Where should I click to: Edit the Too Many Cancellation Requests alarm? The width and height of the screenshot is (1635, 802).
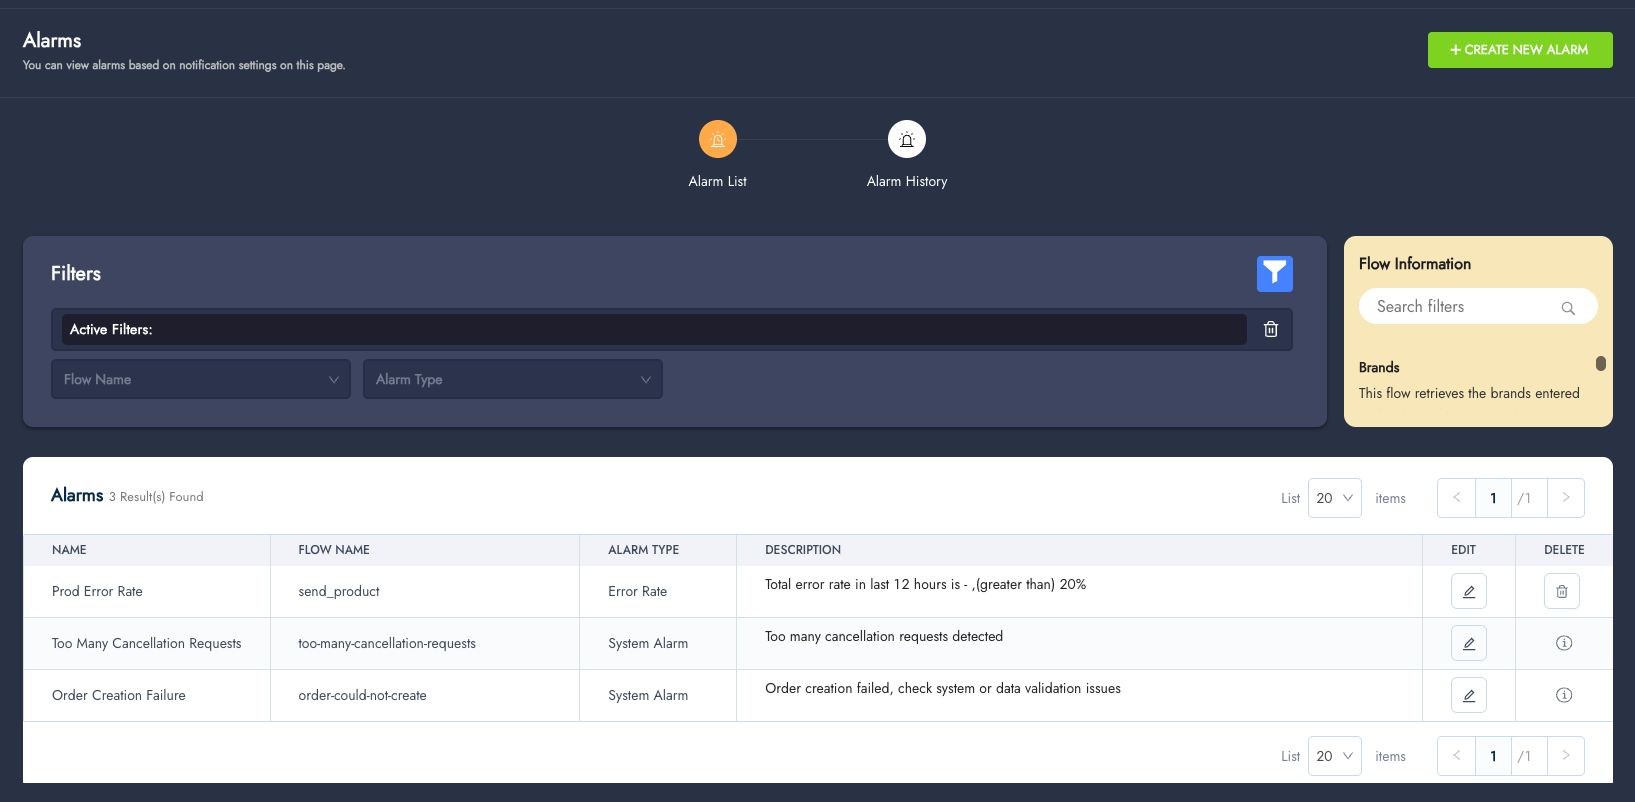pyautogui.click(x=1468, y=643)
